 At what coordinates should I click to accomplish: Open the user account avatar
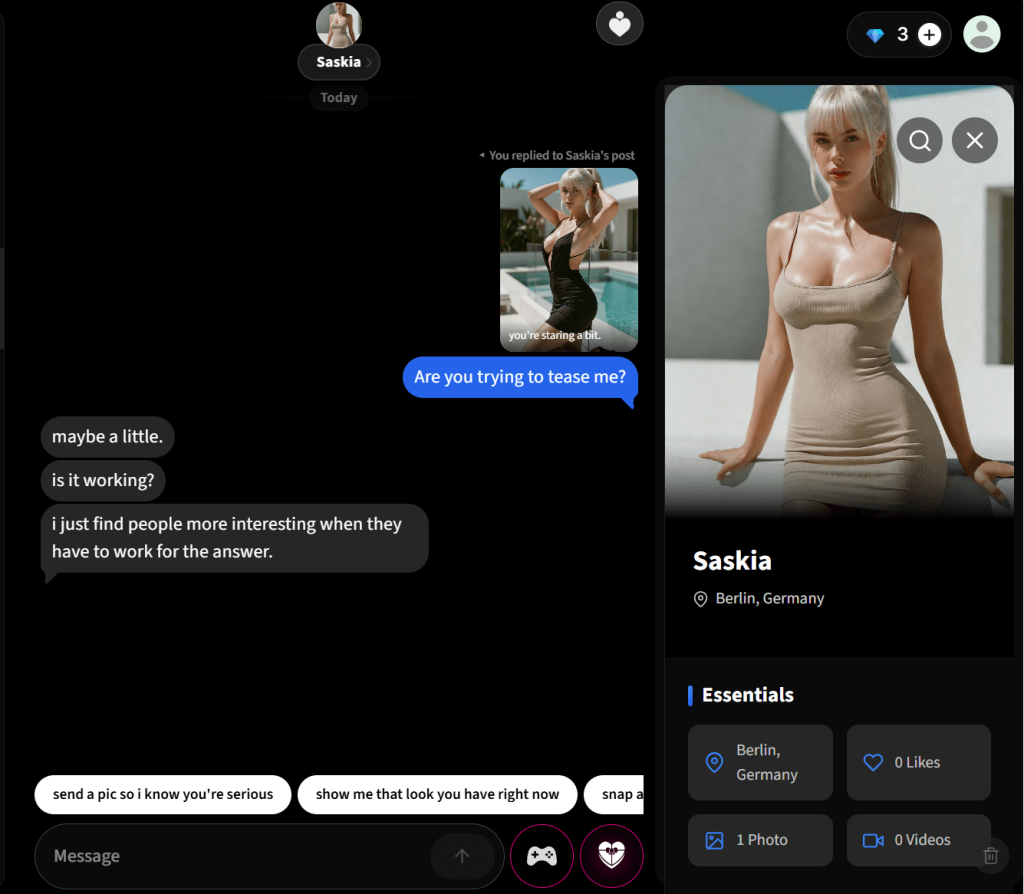click(x=981, y=34)
